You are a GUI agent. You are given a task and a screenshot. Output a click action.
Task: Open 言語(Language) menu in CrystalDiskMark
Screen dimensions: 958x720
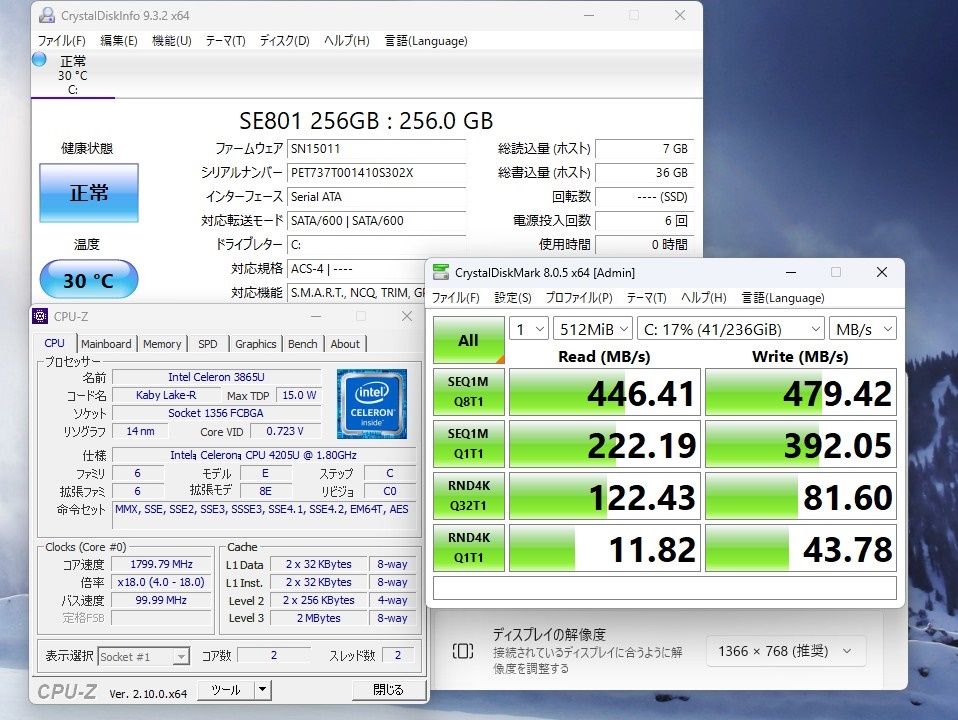tap(783, 298)
